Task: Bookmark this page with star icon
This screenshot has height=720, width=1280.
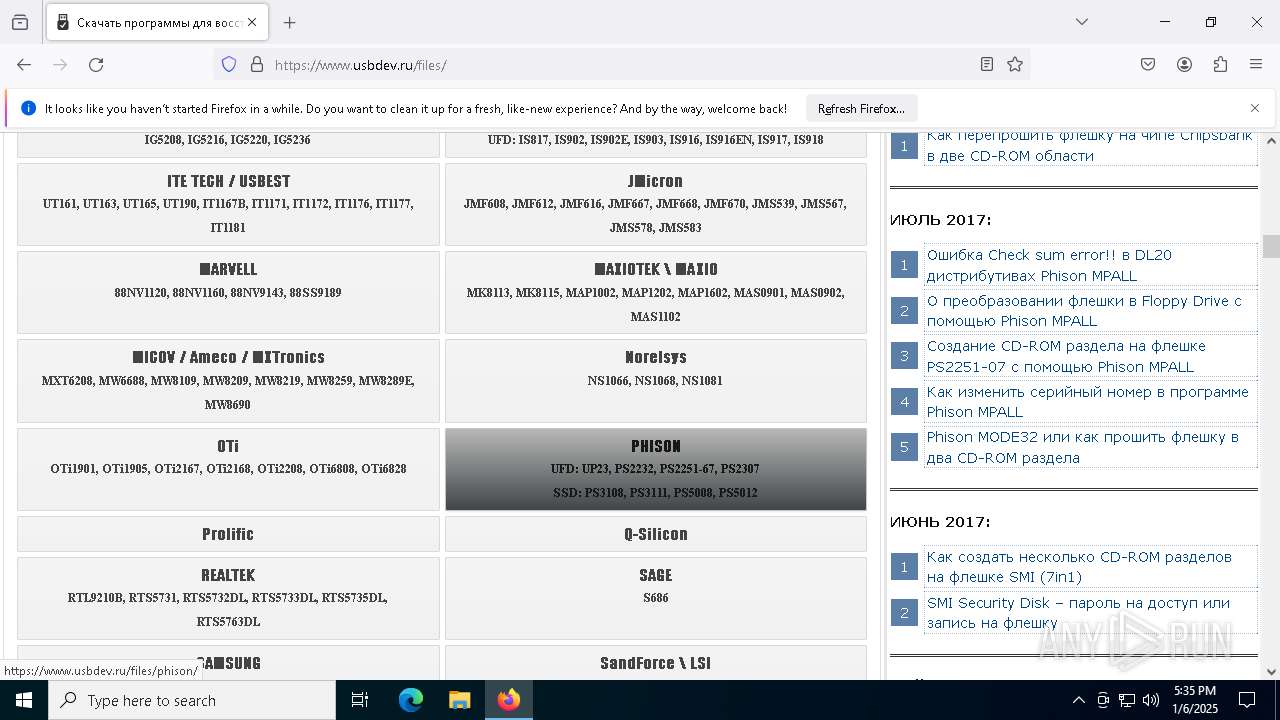Action: [1015, 65]
